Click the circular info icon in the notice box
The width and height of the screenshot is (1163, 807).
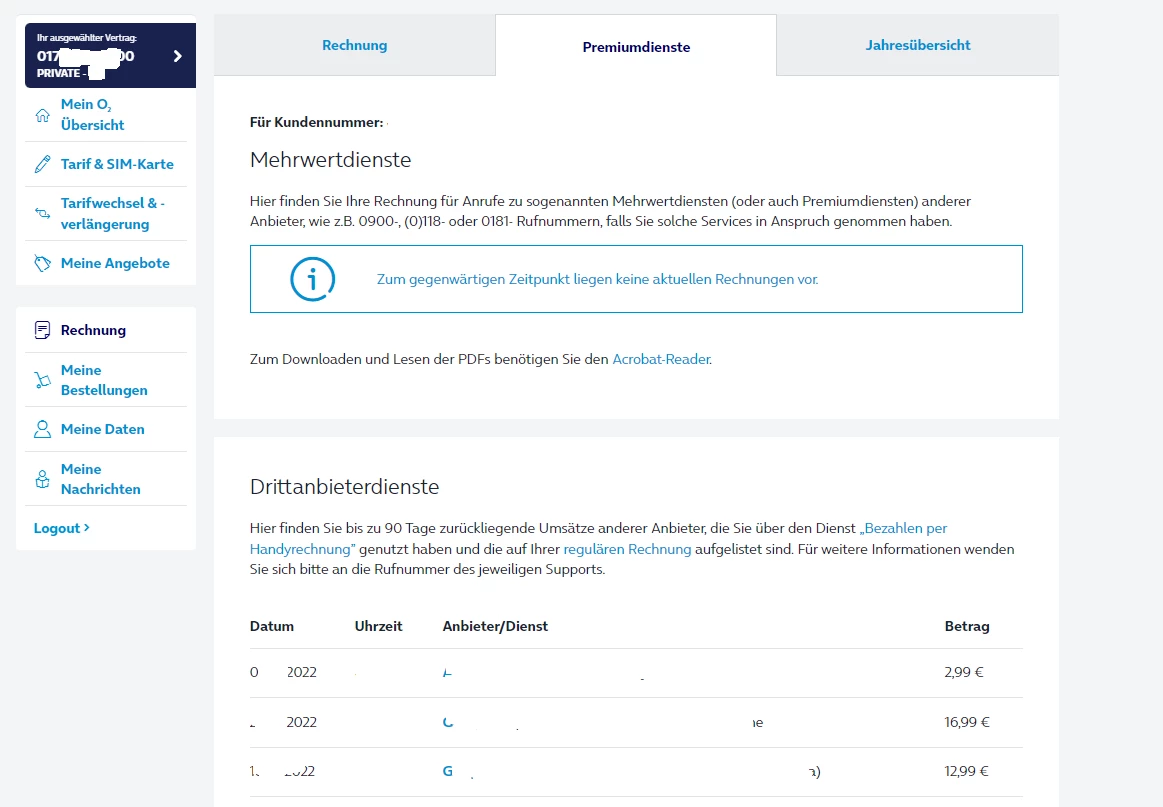[x=313, y=279]
